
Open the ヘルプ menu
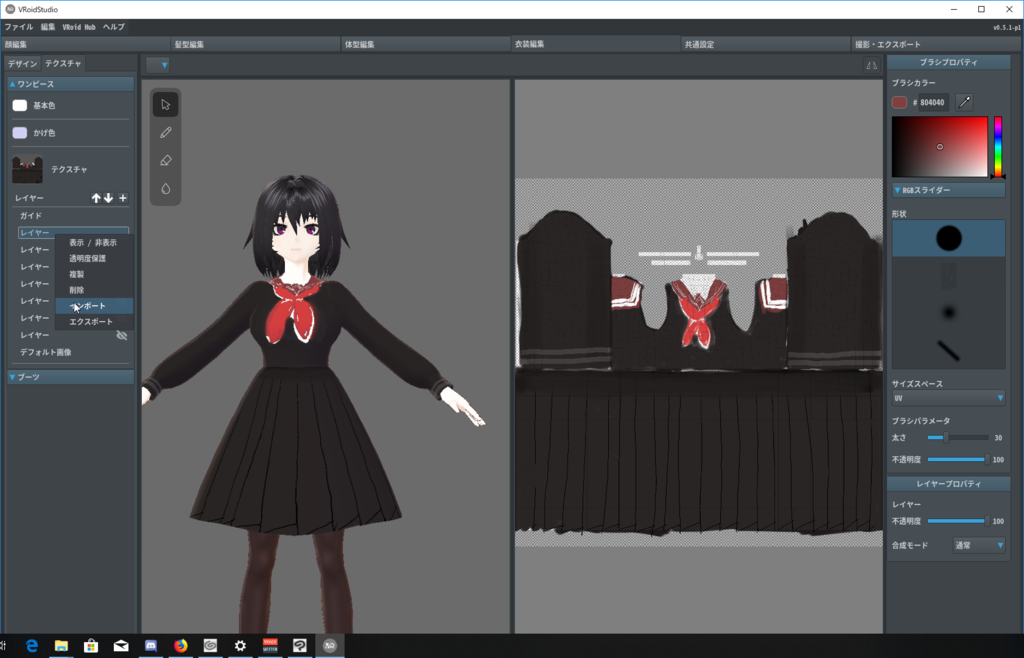click(x=114, y=27)
